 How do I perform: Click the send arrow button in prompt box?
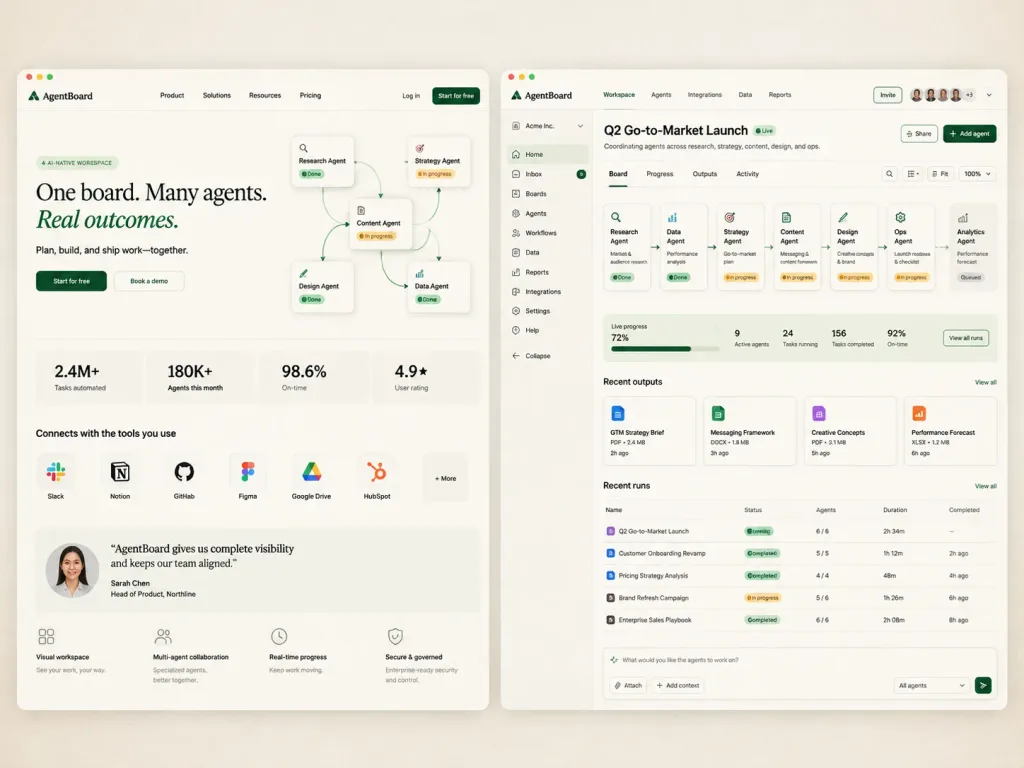(x=983, y=685)
